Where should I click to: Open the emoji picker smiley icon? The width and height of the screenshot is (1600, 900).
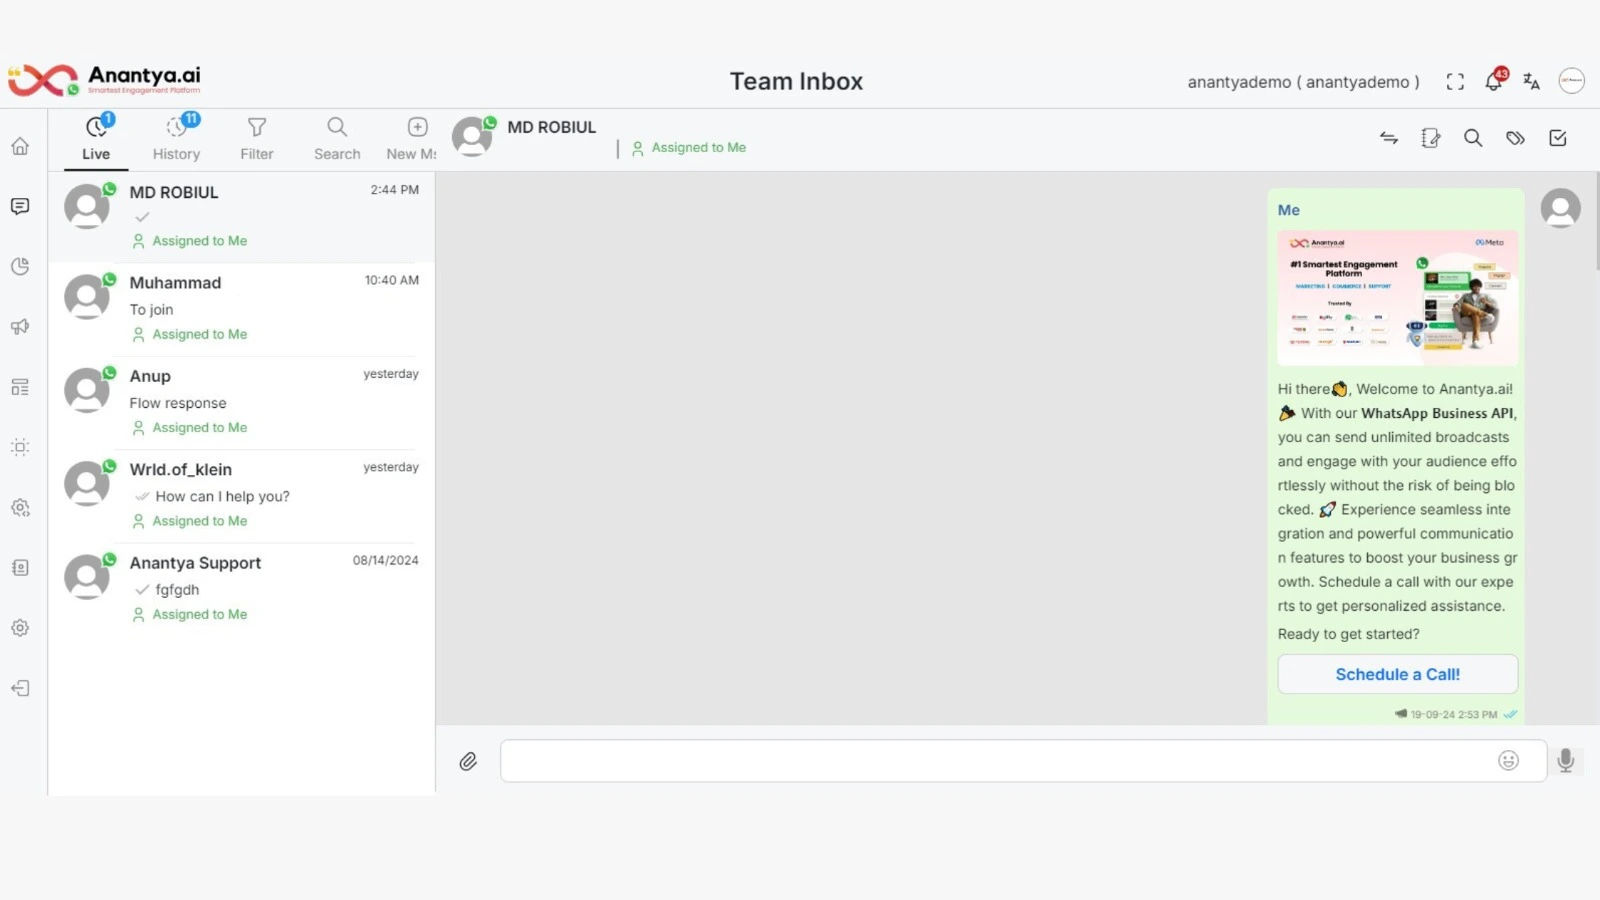point(1508,761)
